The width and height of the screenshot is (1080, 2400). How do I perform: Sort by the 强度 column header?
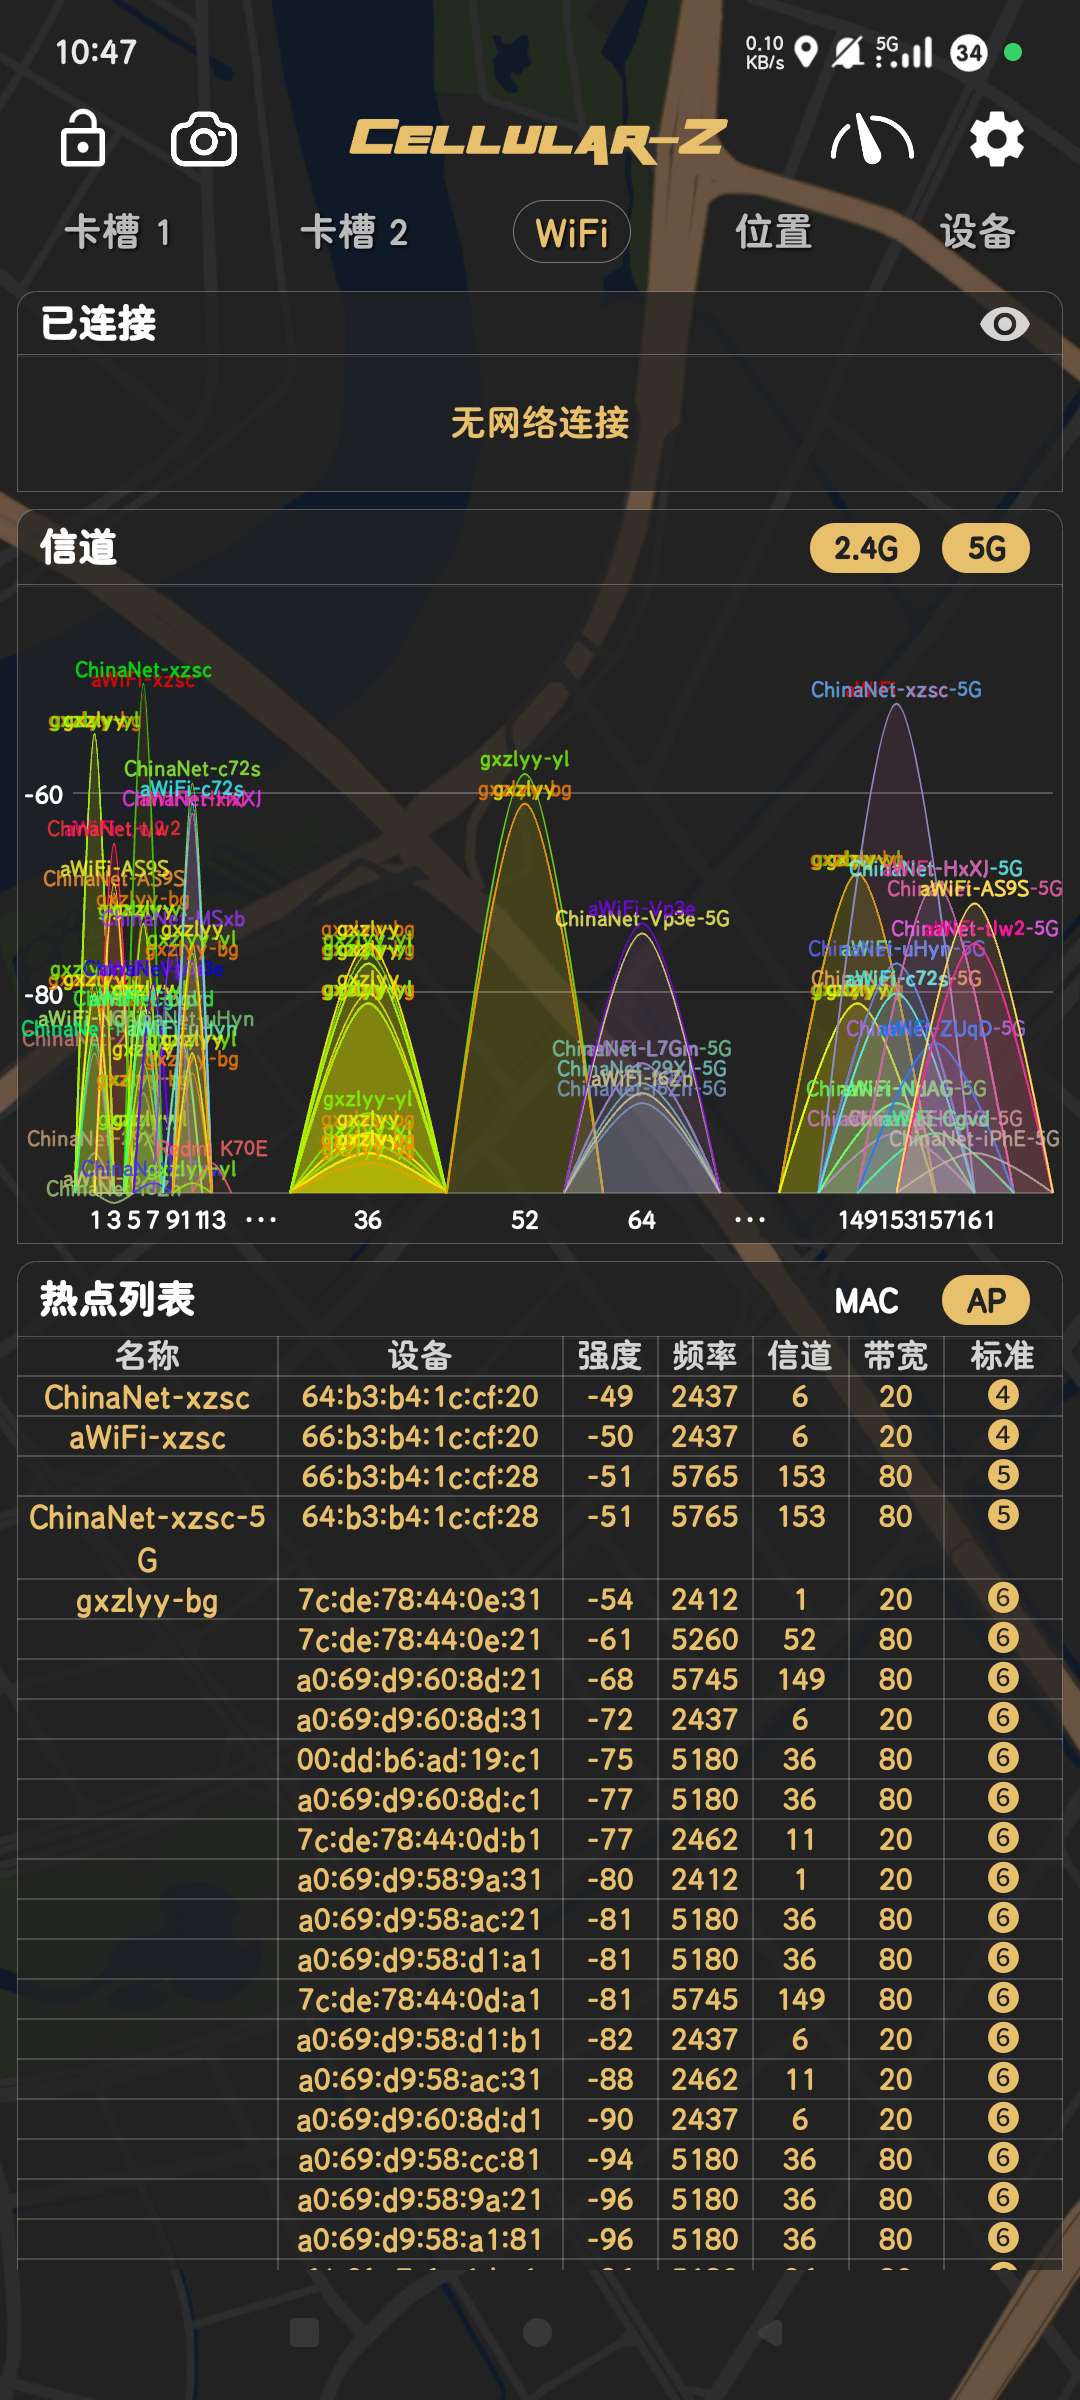pos(609,1356)
